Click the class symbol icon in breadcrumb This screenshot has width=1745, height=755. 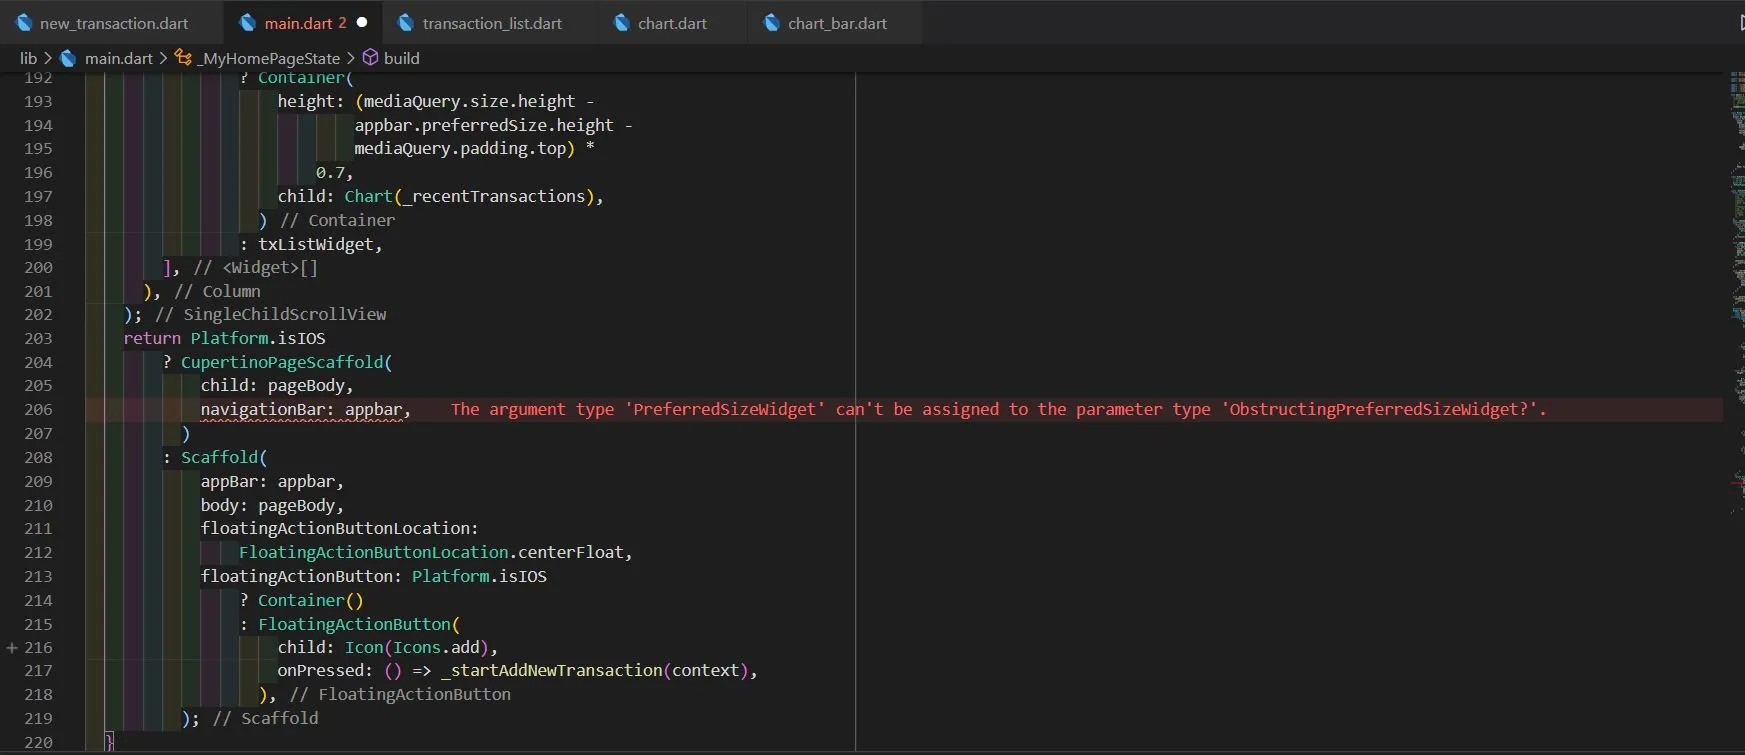pyautogui.click(x=183, y=58)
